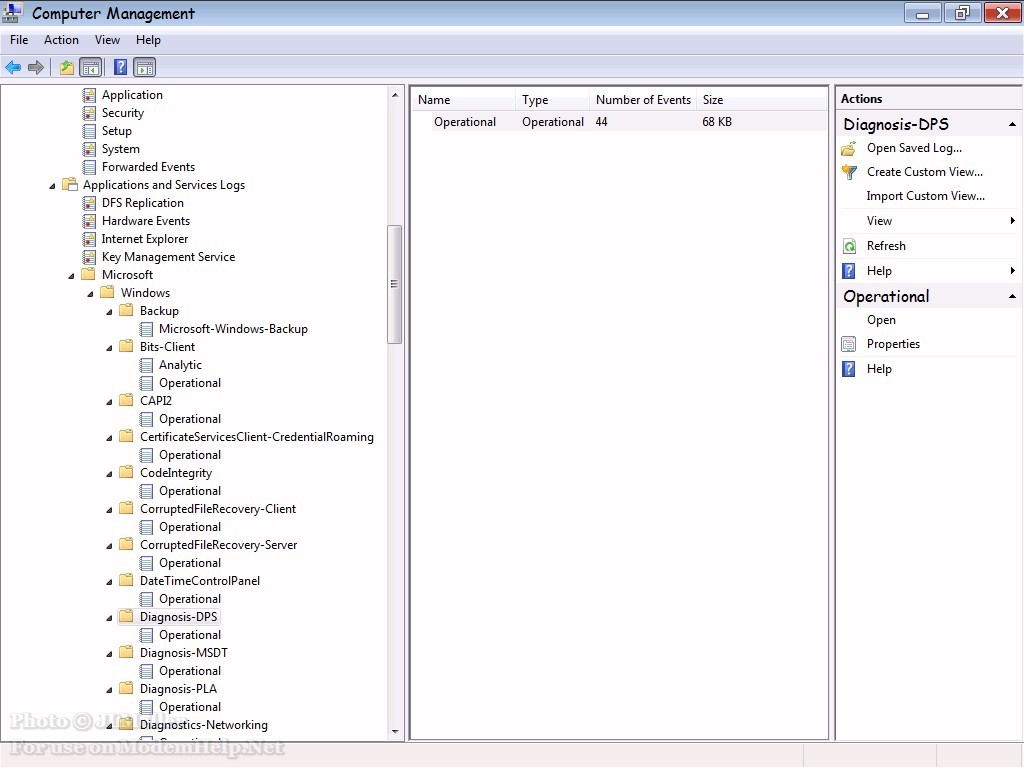Sort by the Size column header
This screenshot has height=768, width=1024.
[761, 100]
